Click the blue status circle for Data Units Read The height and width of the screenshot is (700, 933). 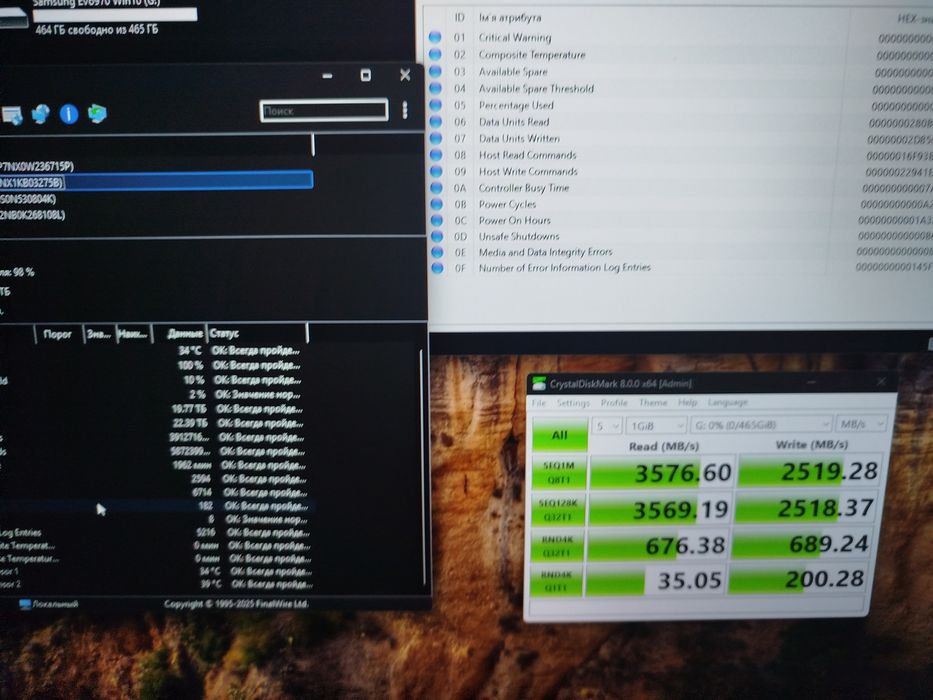435,121
